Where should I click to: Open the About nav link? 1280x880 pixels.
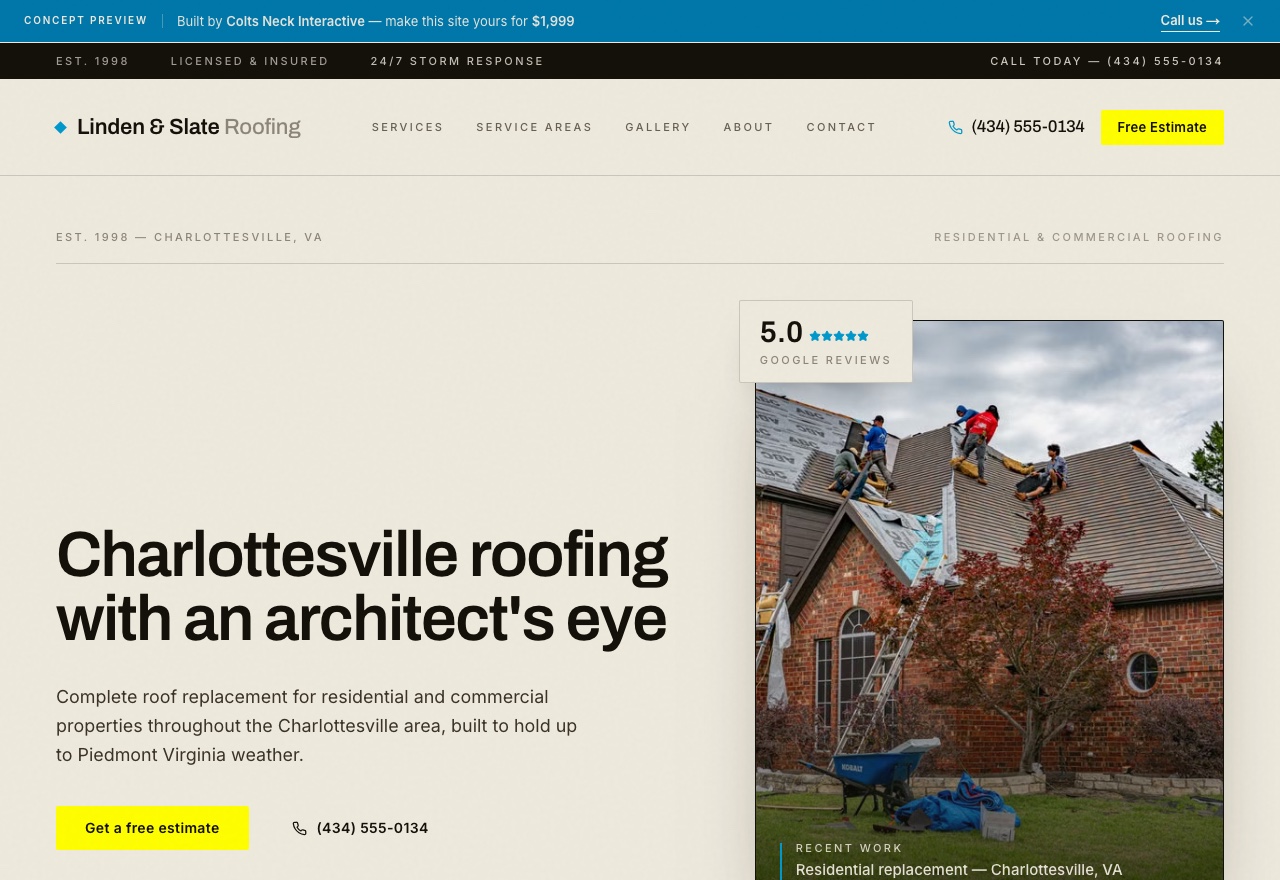tap(748, 127)
